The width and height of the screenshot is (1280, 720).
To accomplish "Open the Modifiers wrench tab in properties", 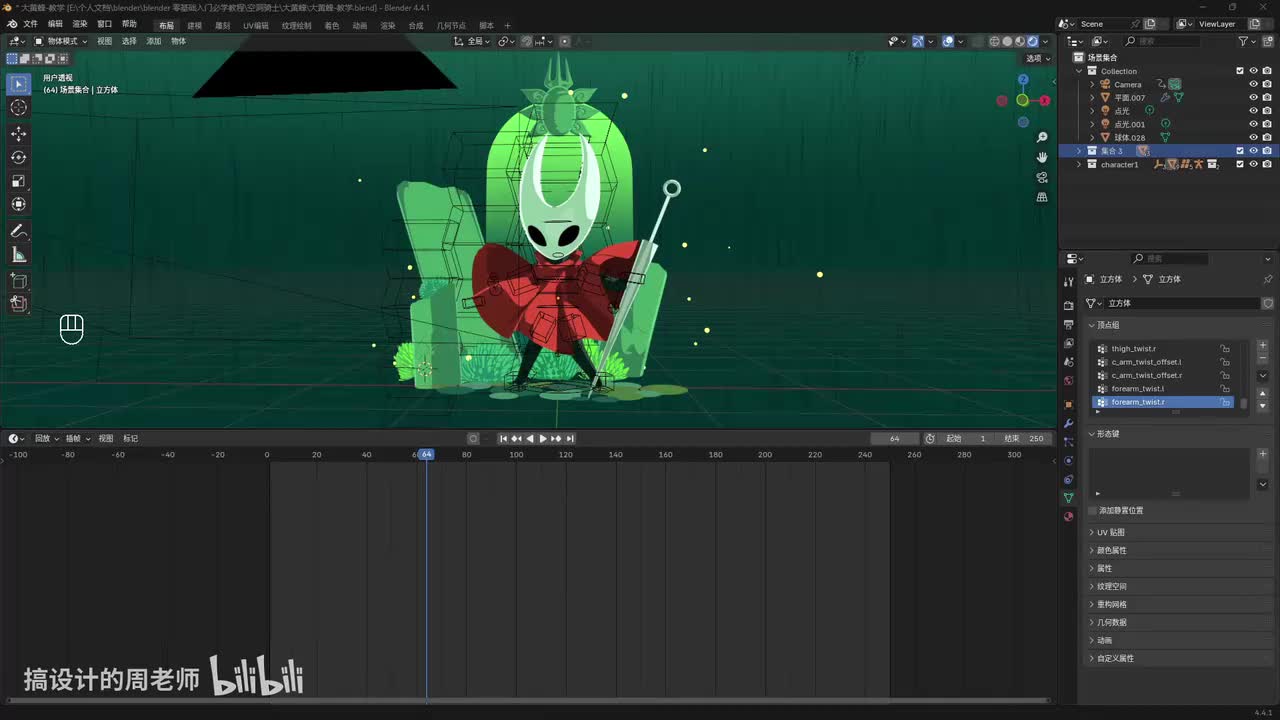I will coord(1068,423).
